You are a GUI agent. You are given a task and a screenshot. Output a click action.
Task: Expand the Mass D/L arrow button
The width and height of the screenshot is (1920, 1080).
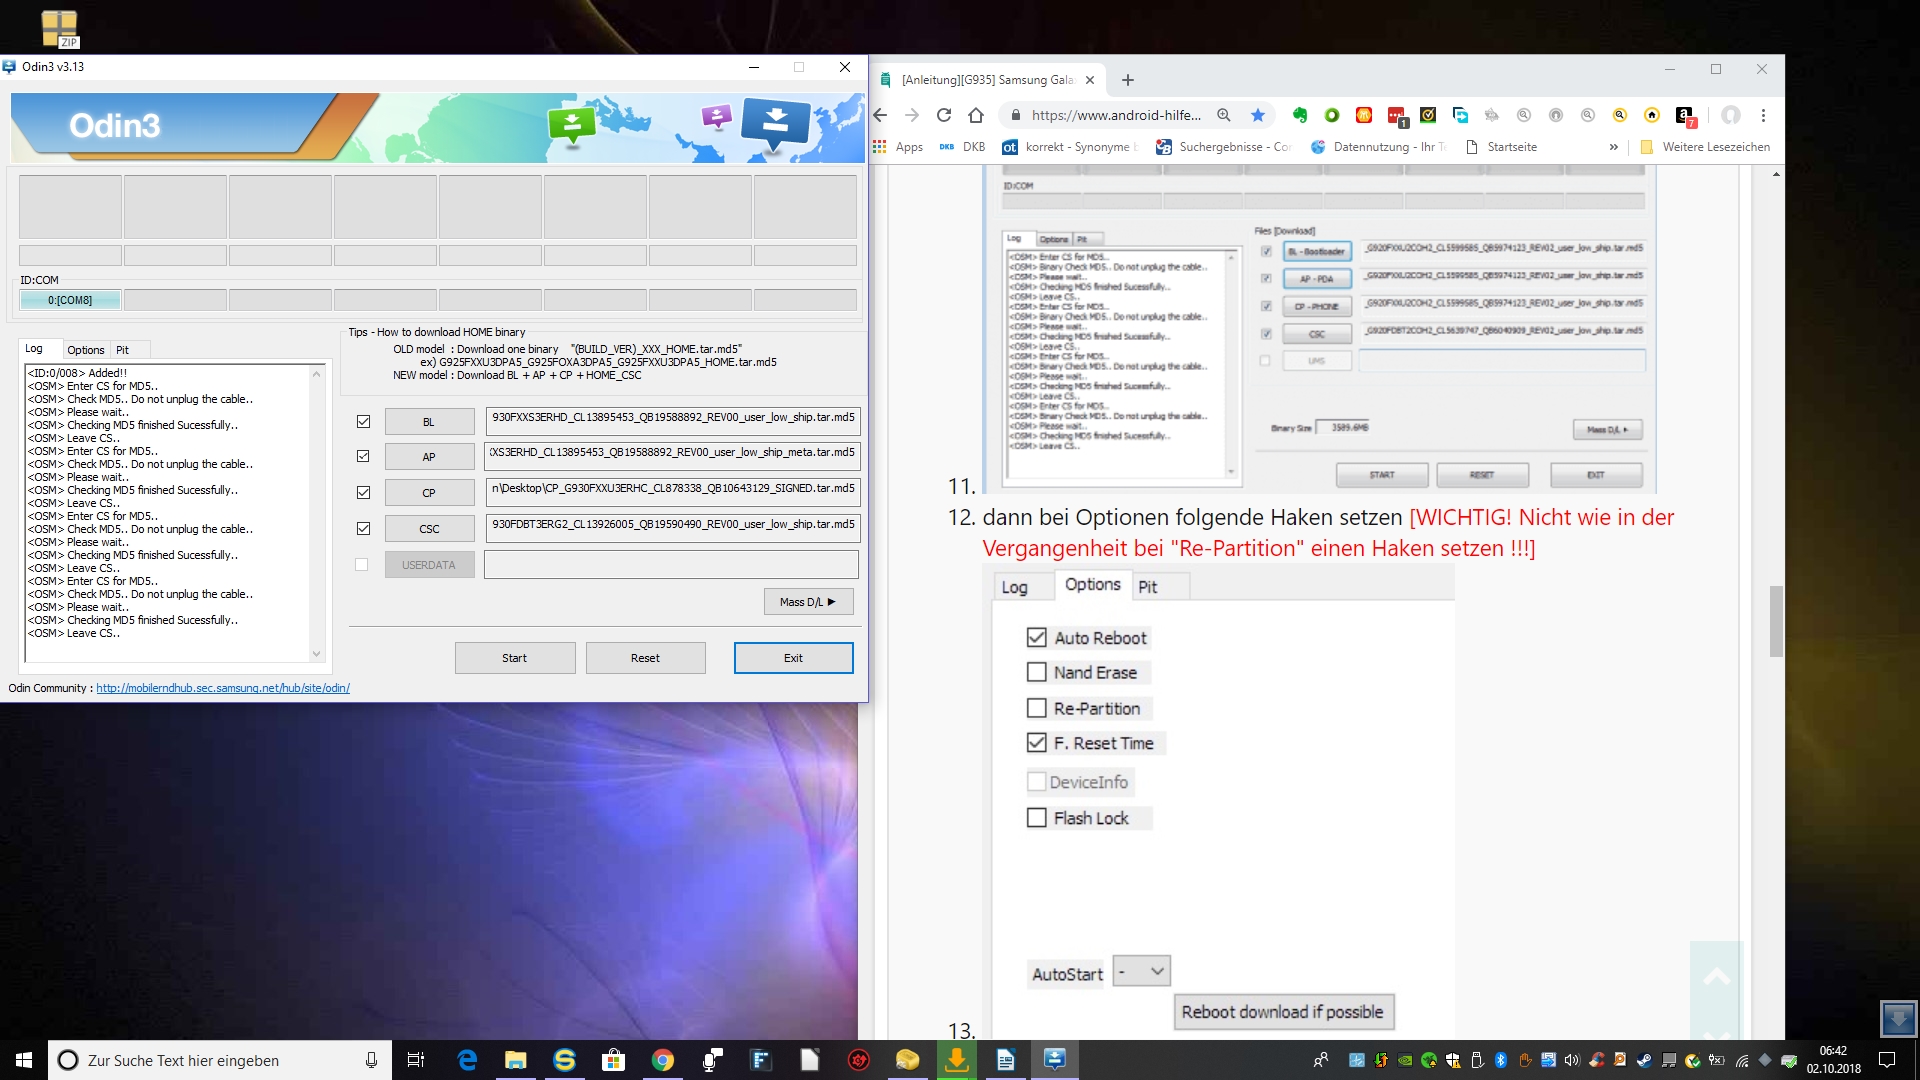click(808, 602)
